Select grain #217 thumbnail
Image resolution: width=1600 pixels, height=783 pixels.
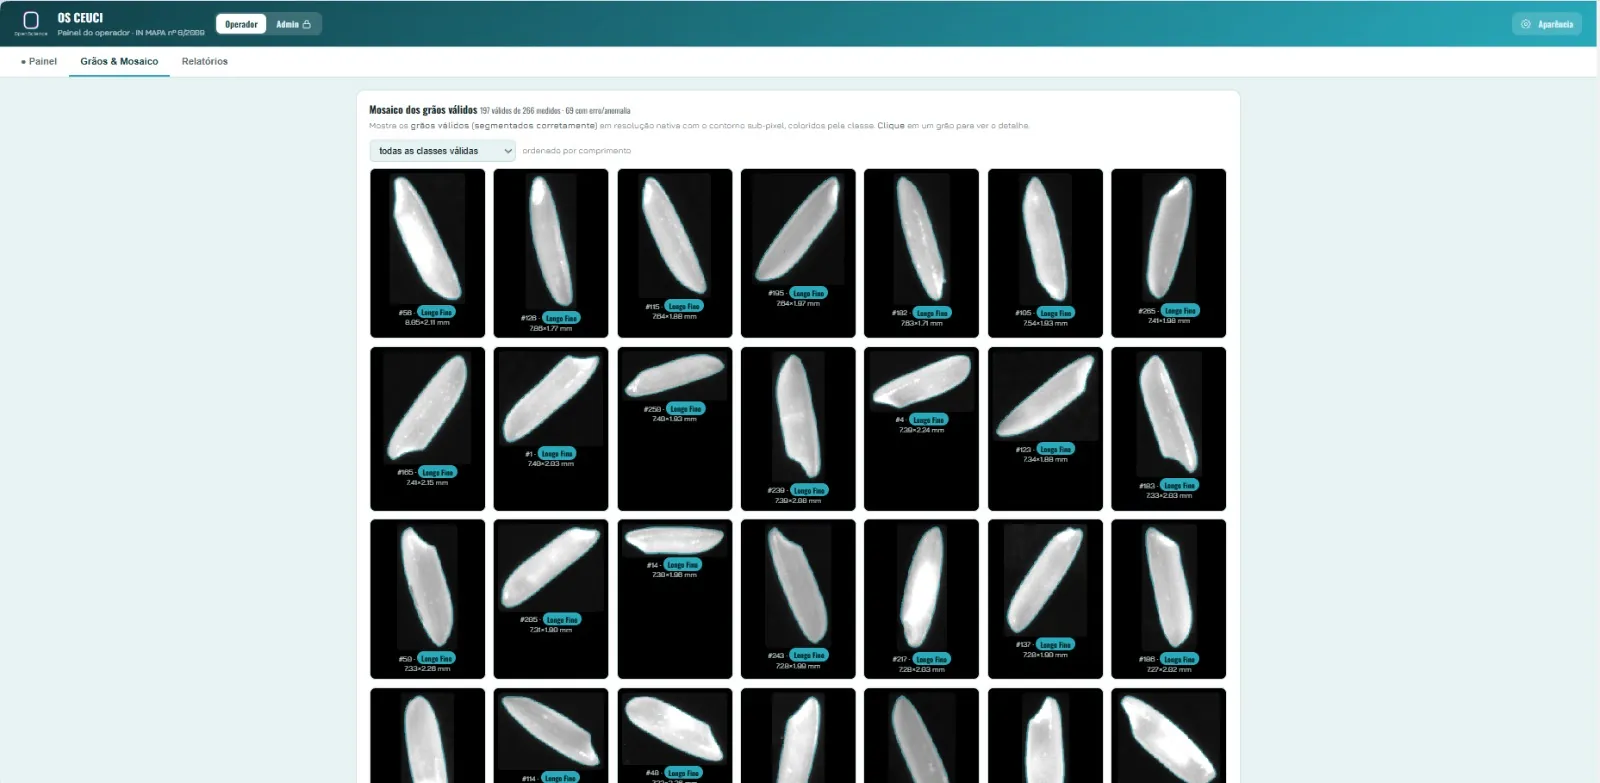coord(921,599)
